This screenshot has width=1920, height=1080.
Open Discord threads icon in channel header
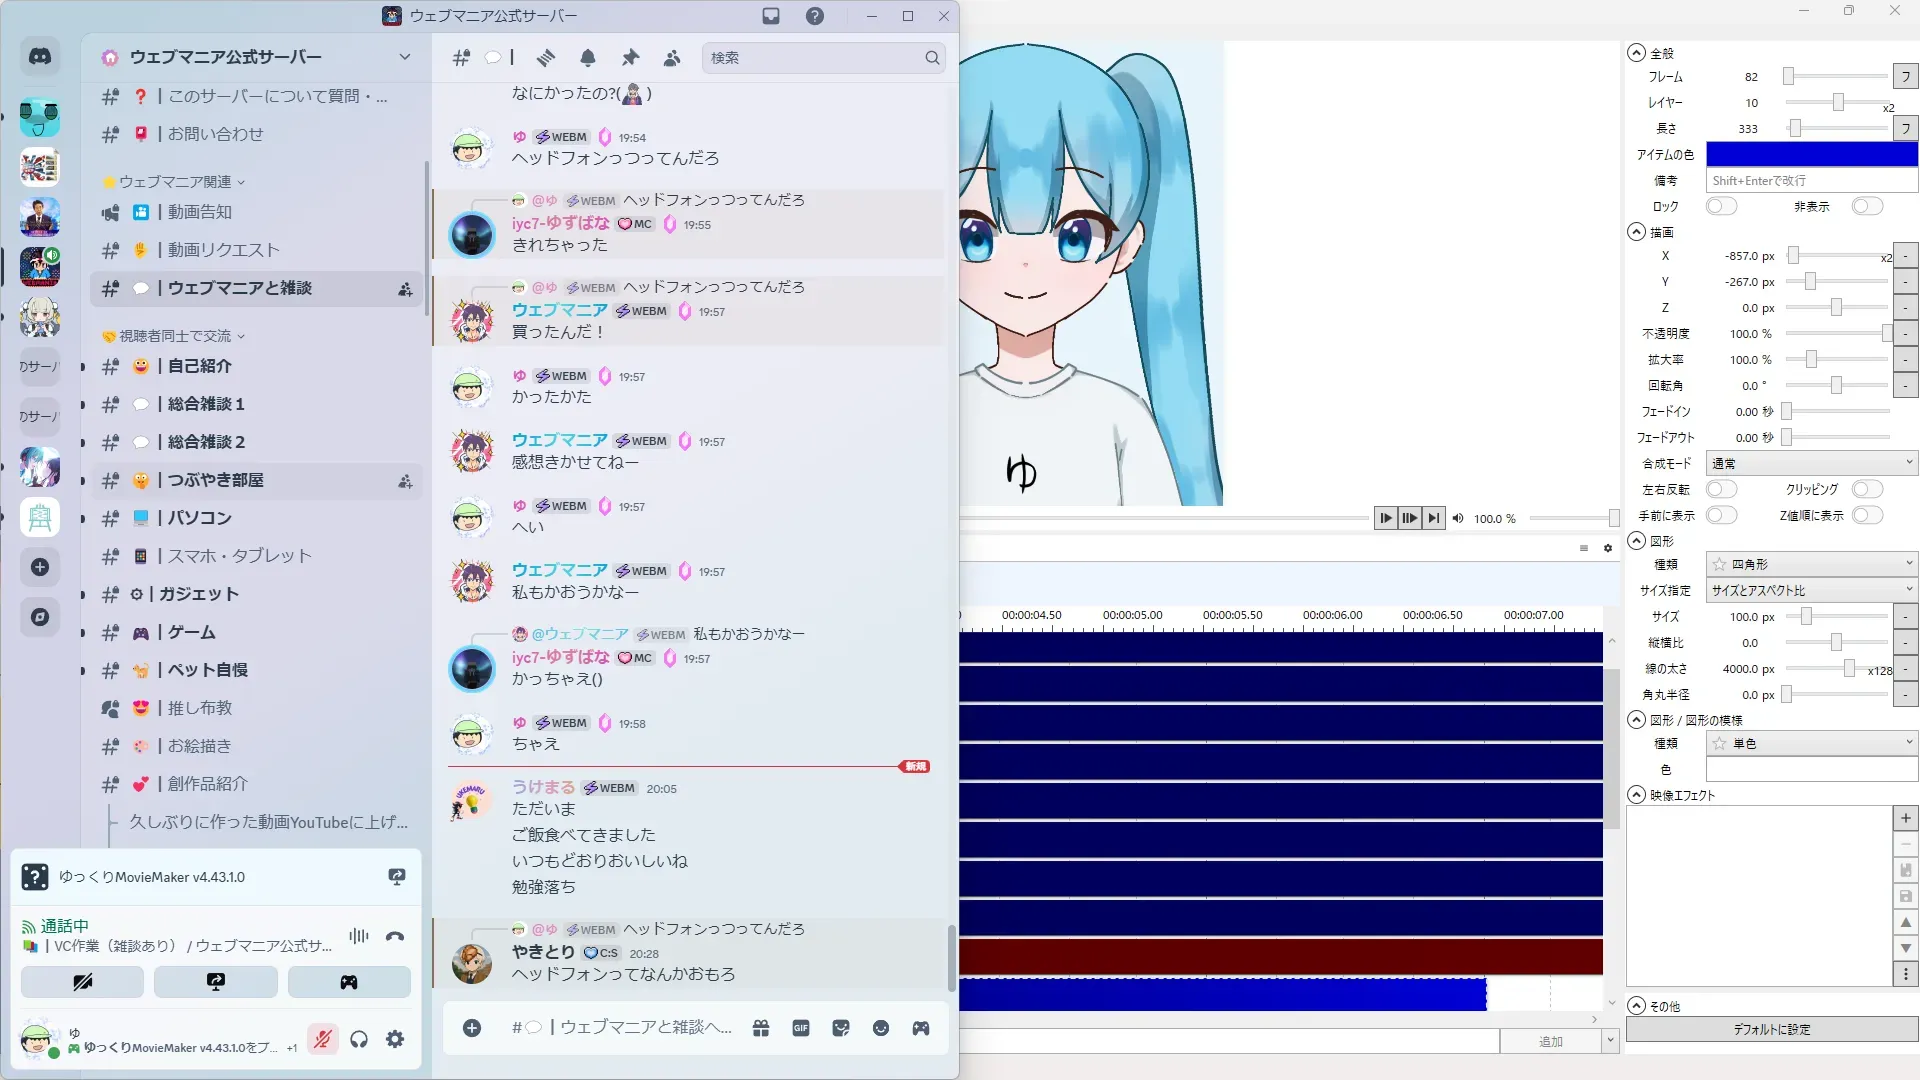(x=546, y=58)
